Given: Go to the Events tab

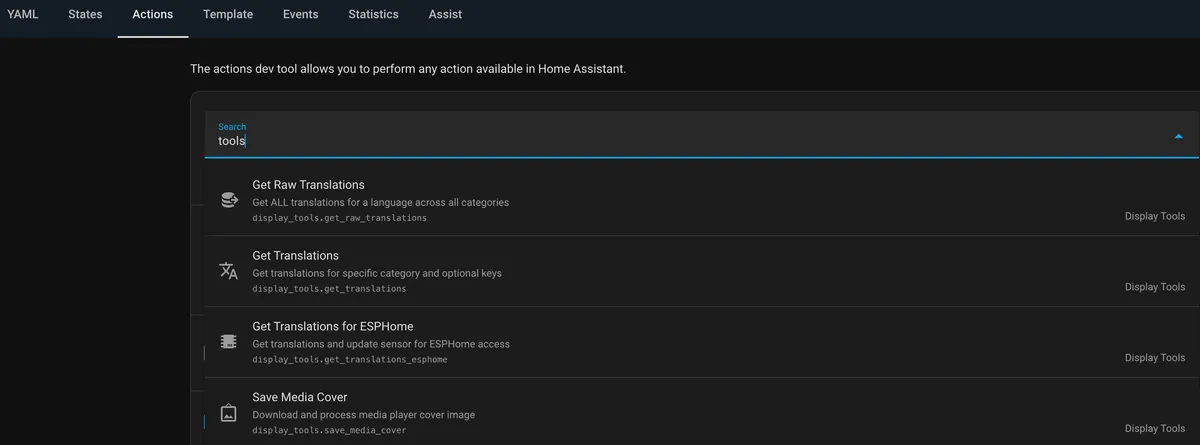Looking at the screenshot, I should [x=301, y=14].
